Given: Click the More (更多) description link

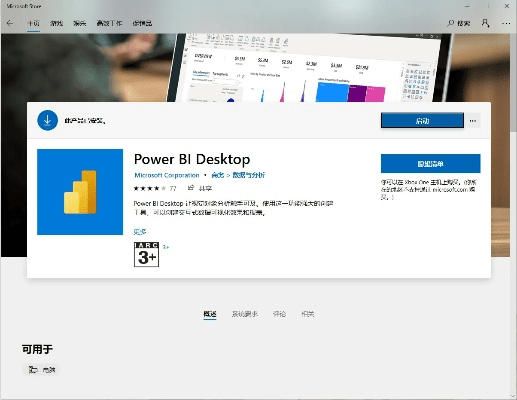Looking at the screenshot, I should (140, 232).
